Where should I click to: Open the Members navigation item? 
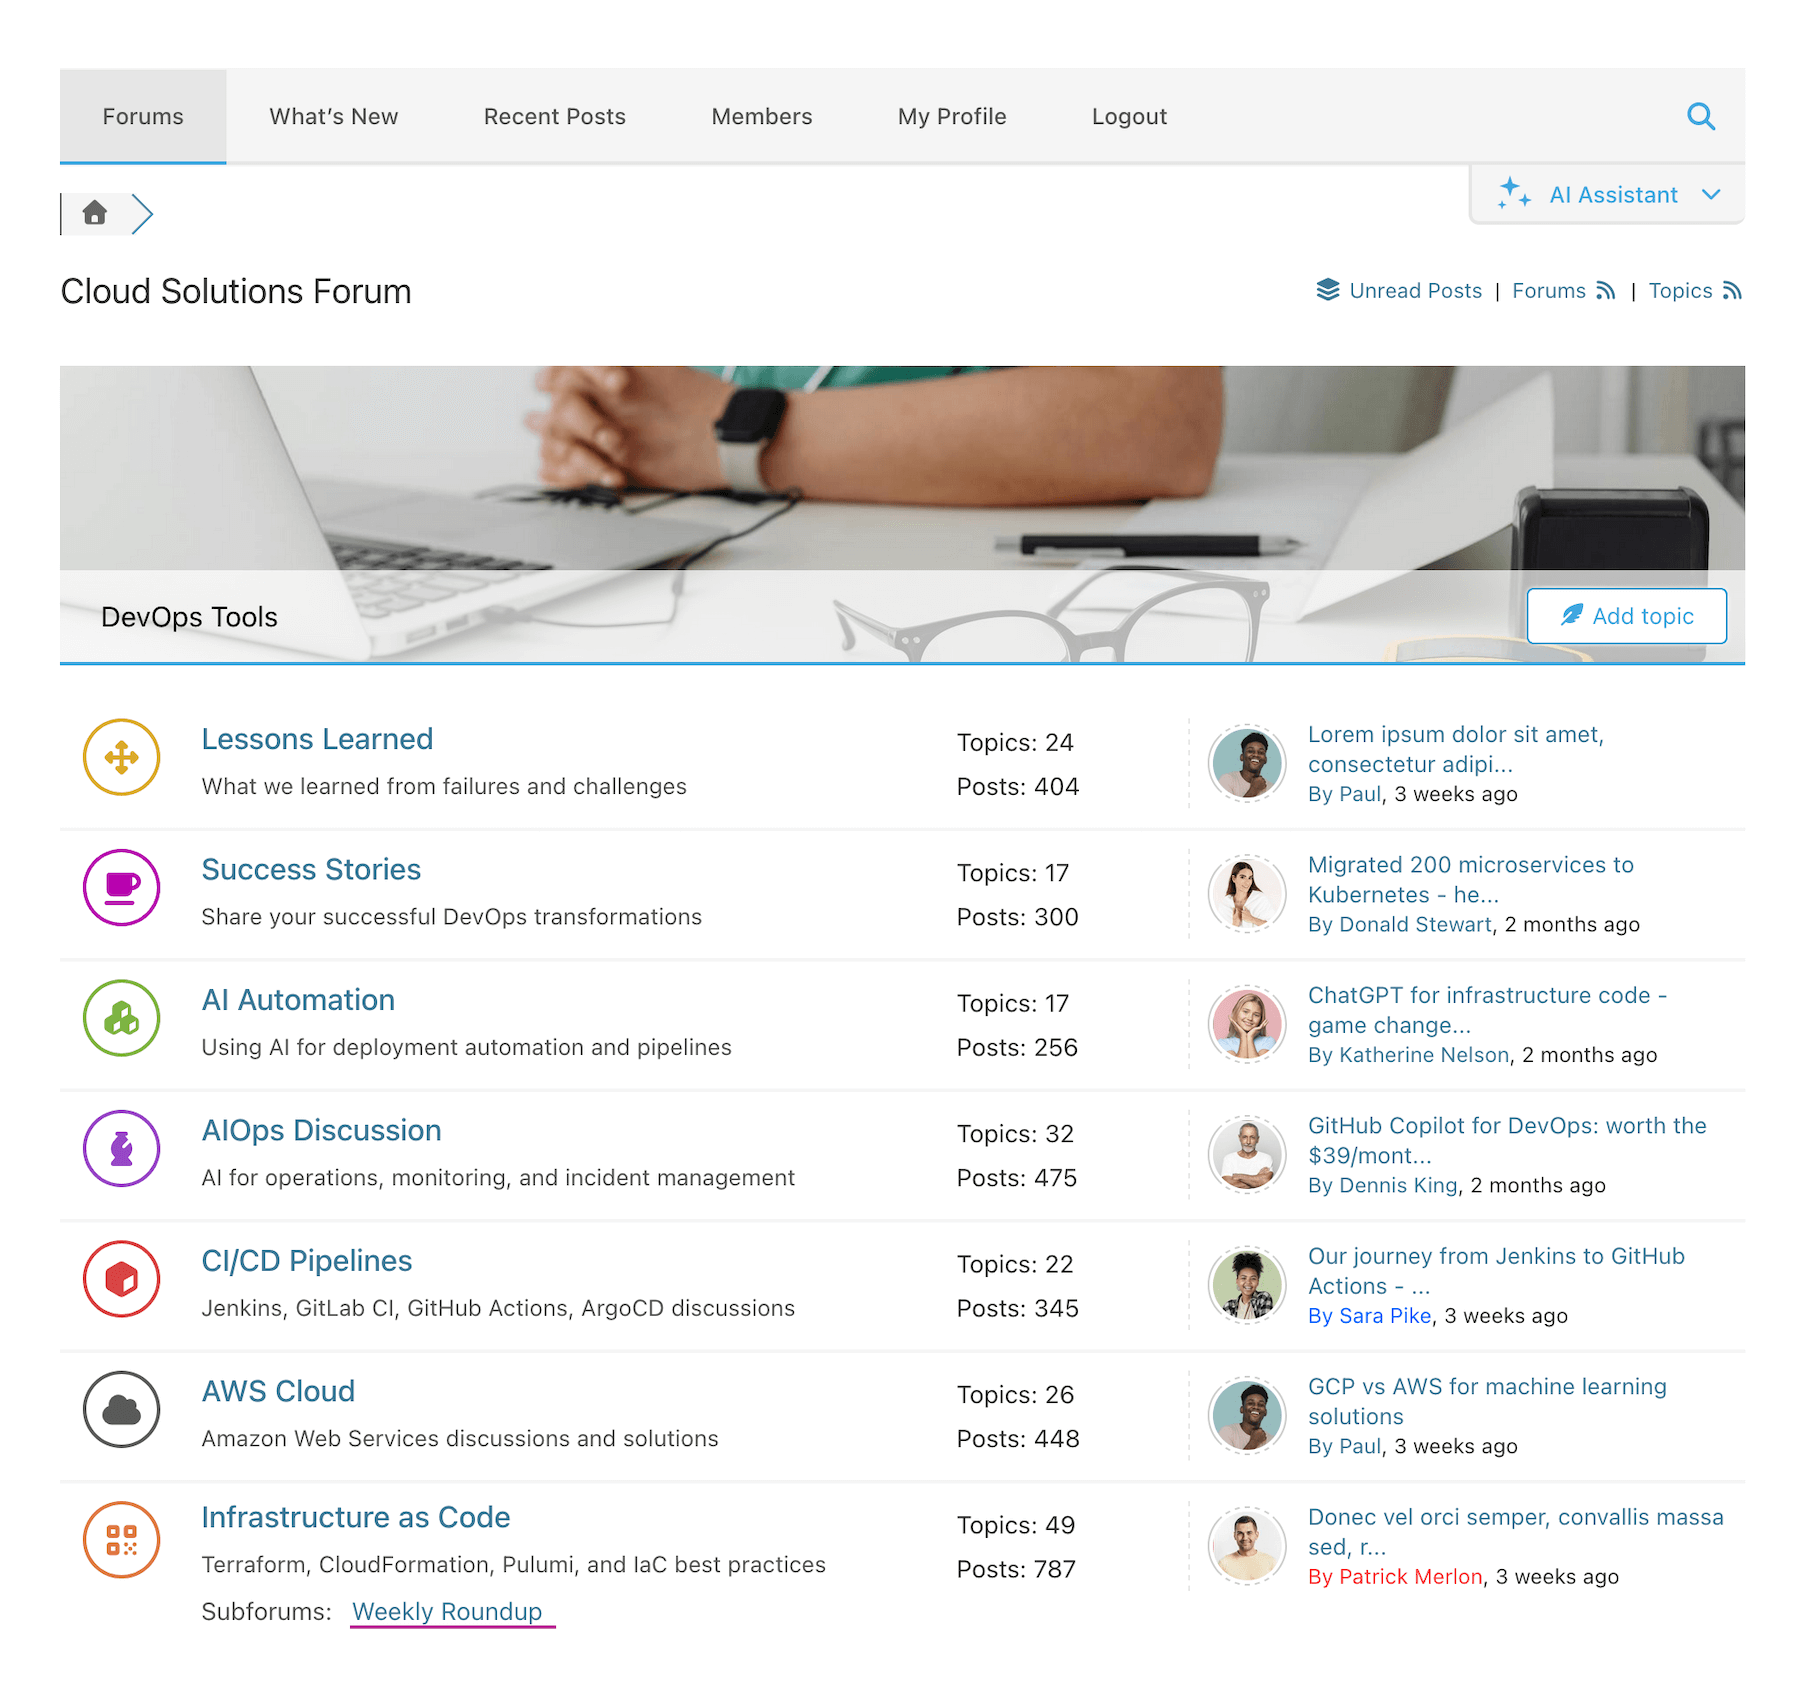pos(761,116)
